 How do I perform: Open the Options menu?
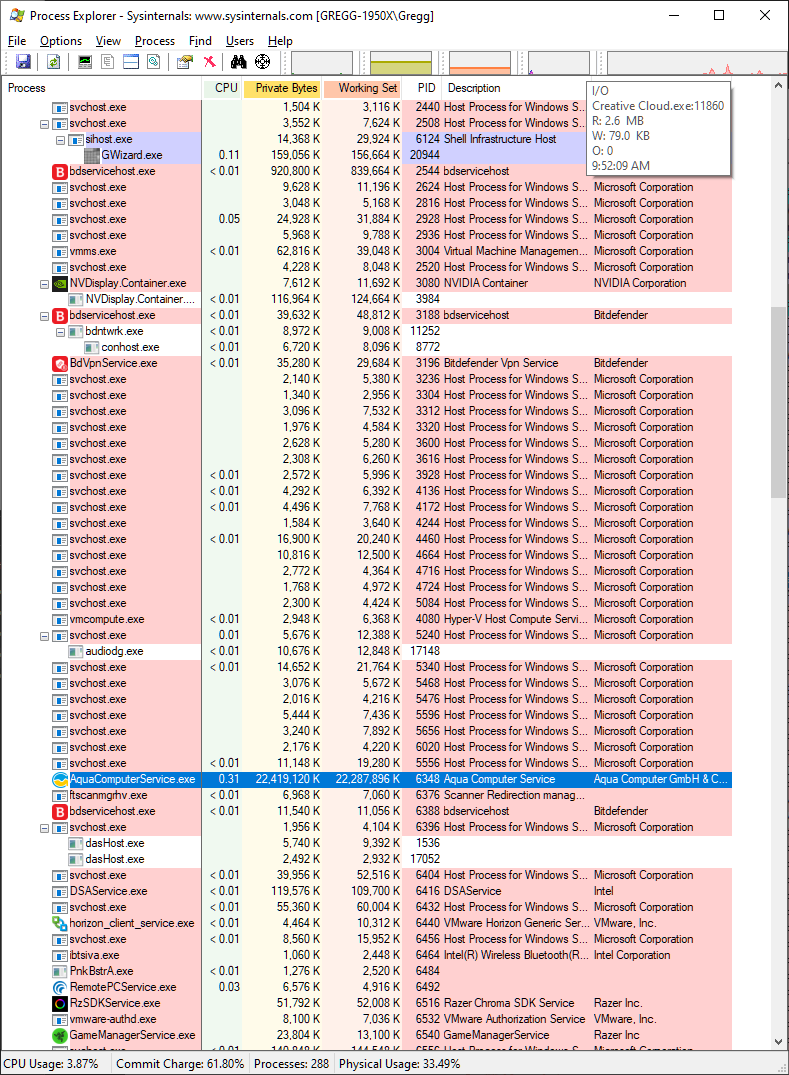tap(60, 41)
